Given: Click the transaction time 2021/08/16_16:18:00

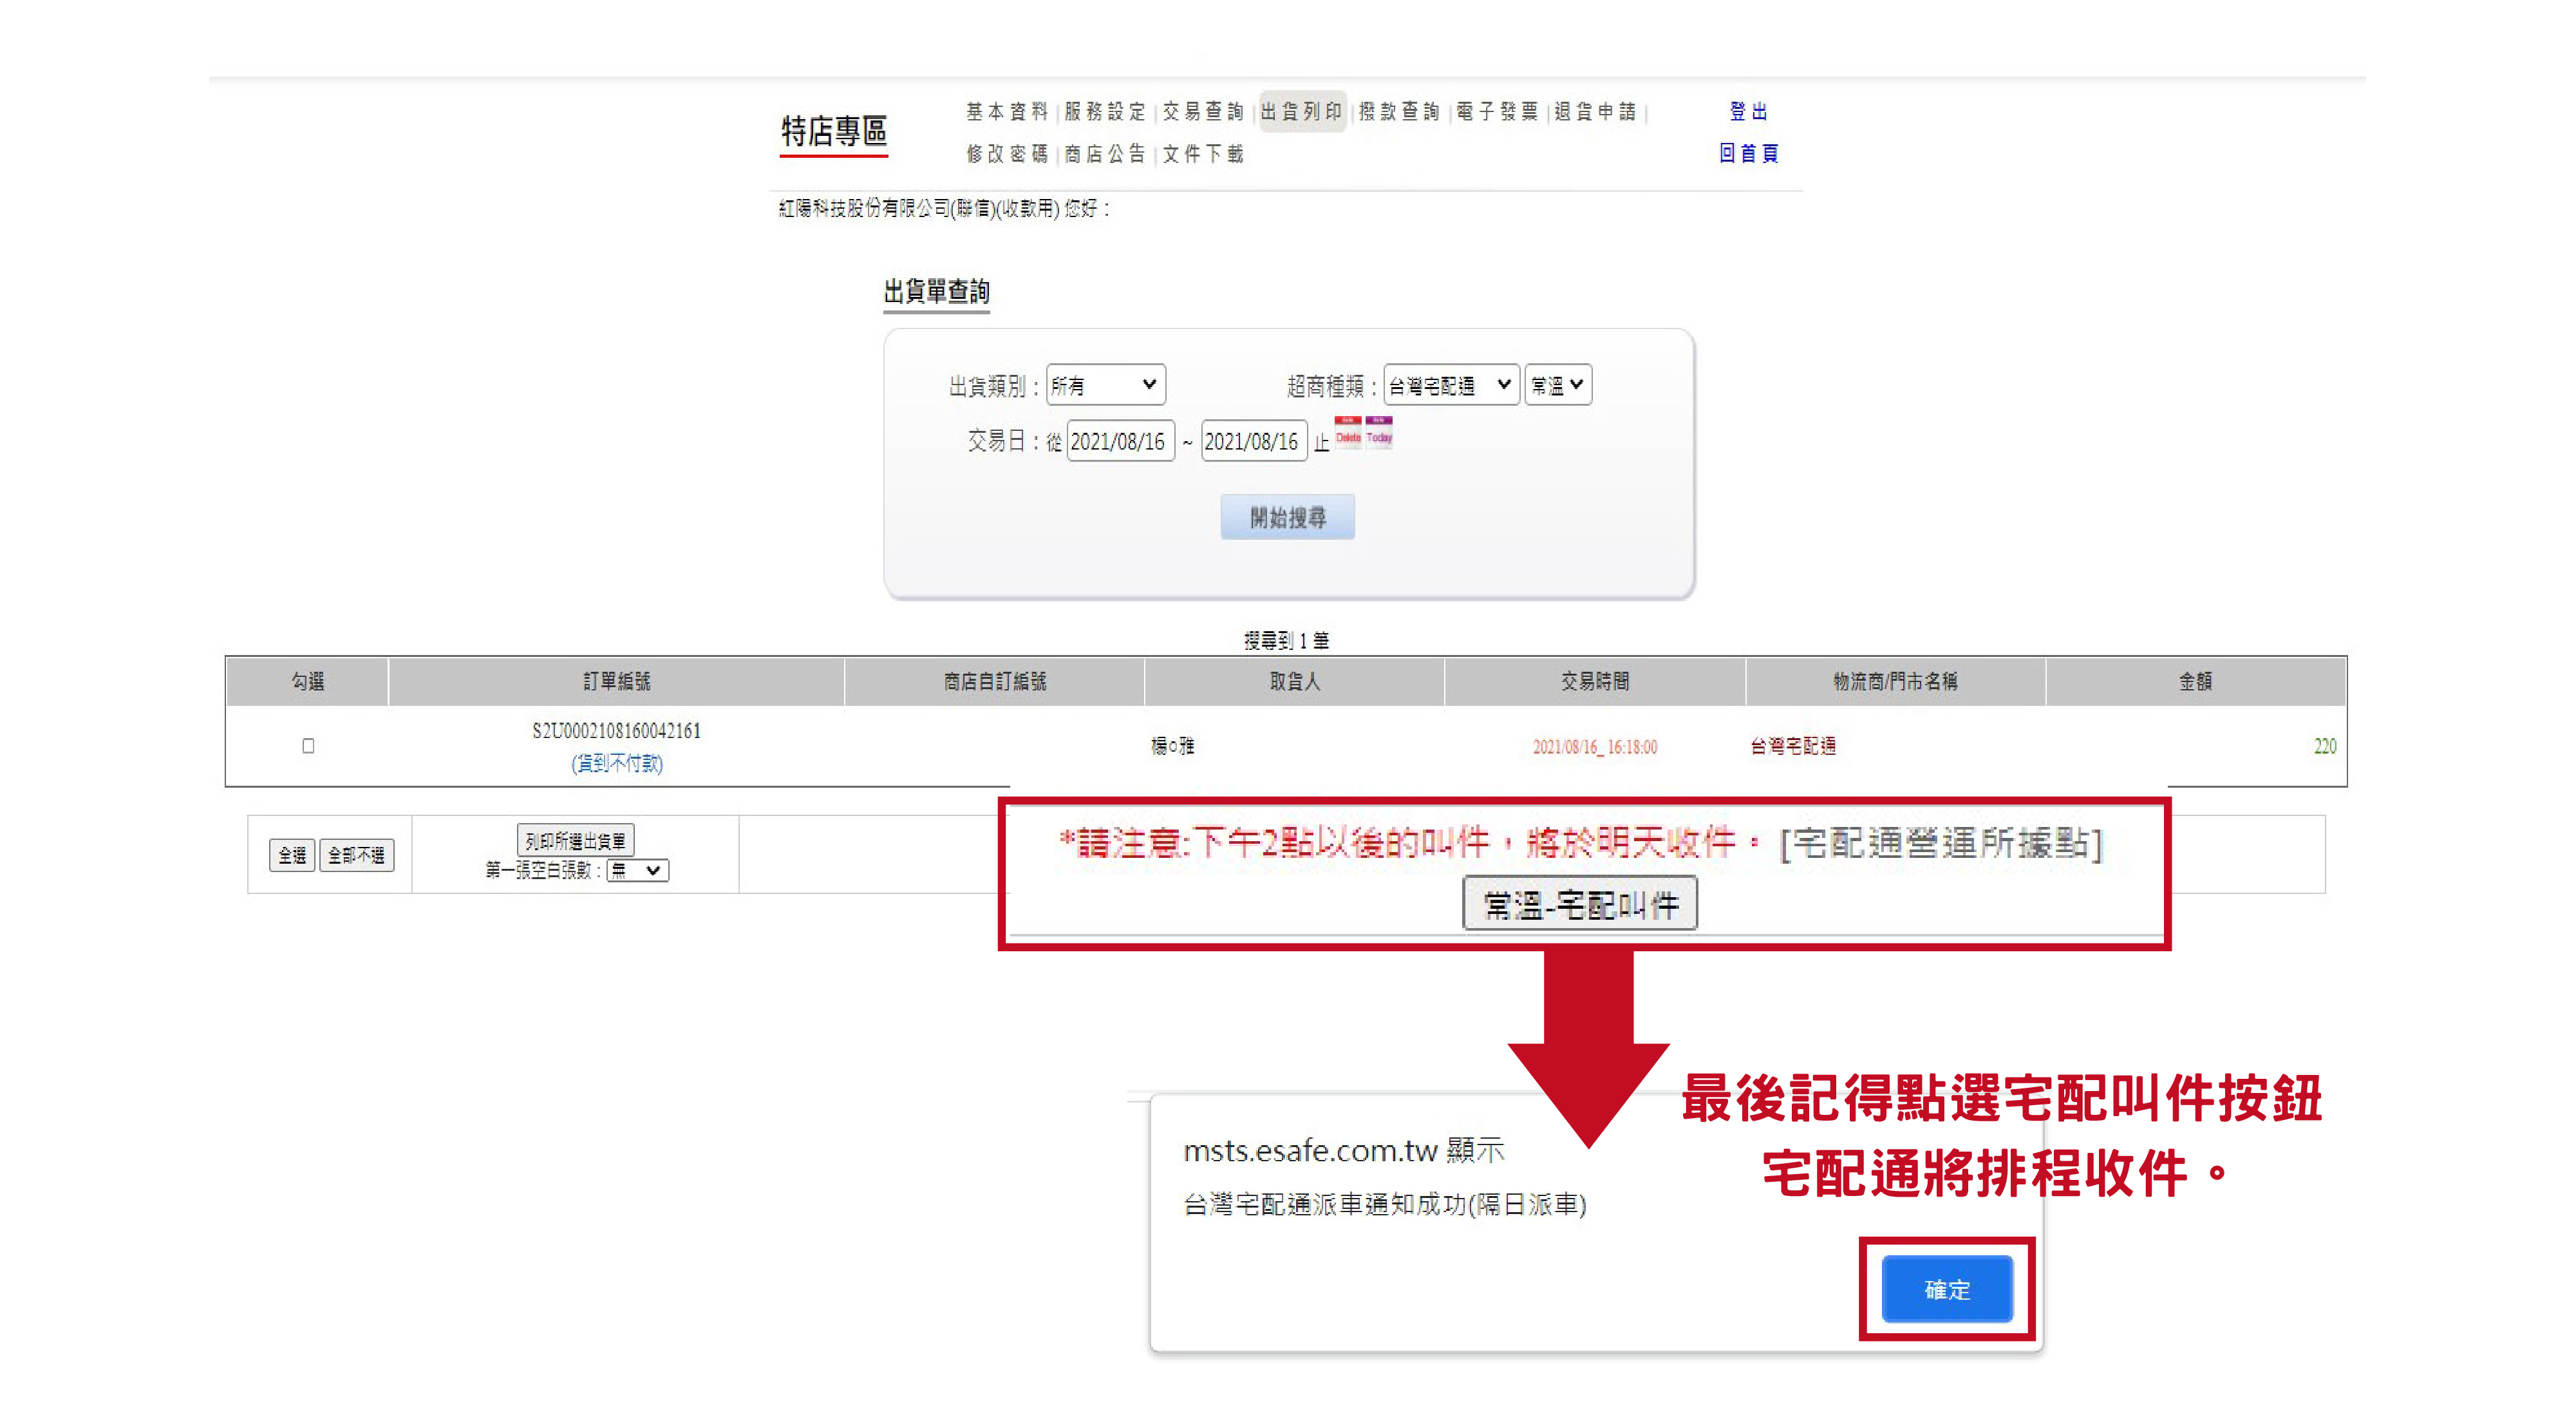Looking at the screenshot, I should coord(1594,747).
